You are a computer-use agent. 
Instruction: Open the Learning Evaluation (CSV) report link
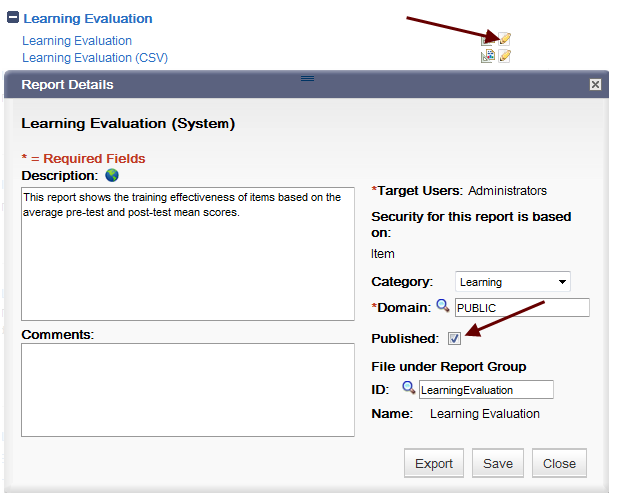click(95, 58)
